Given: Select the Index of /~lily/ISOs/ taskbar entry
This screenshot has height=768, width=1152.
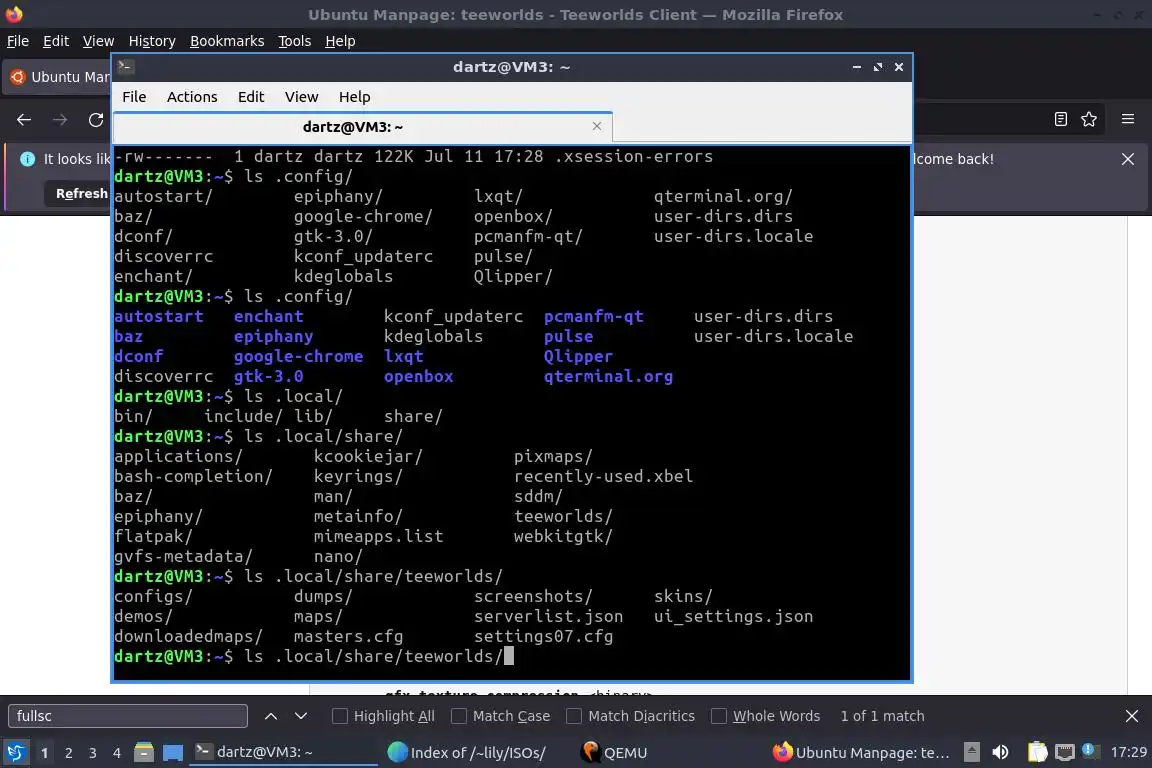Looking at the screenshot, I should [467, 753].
